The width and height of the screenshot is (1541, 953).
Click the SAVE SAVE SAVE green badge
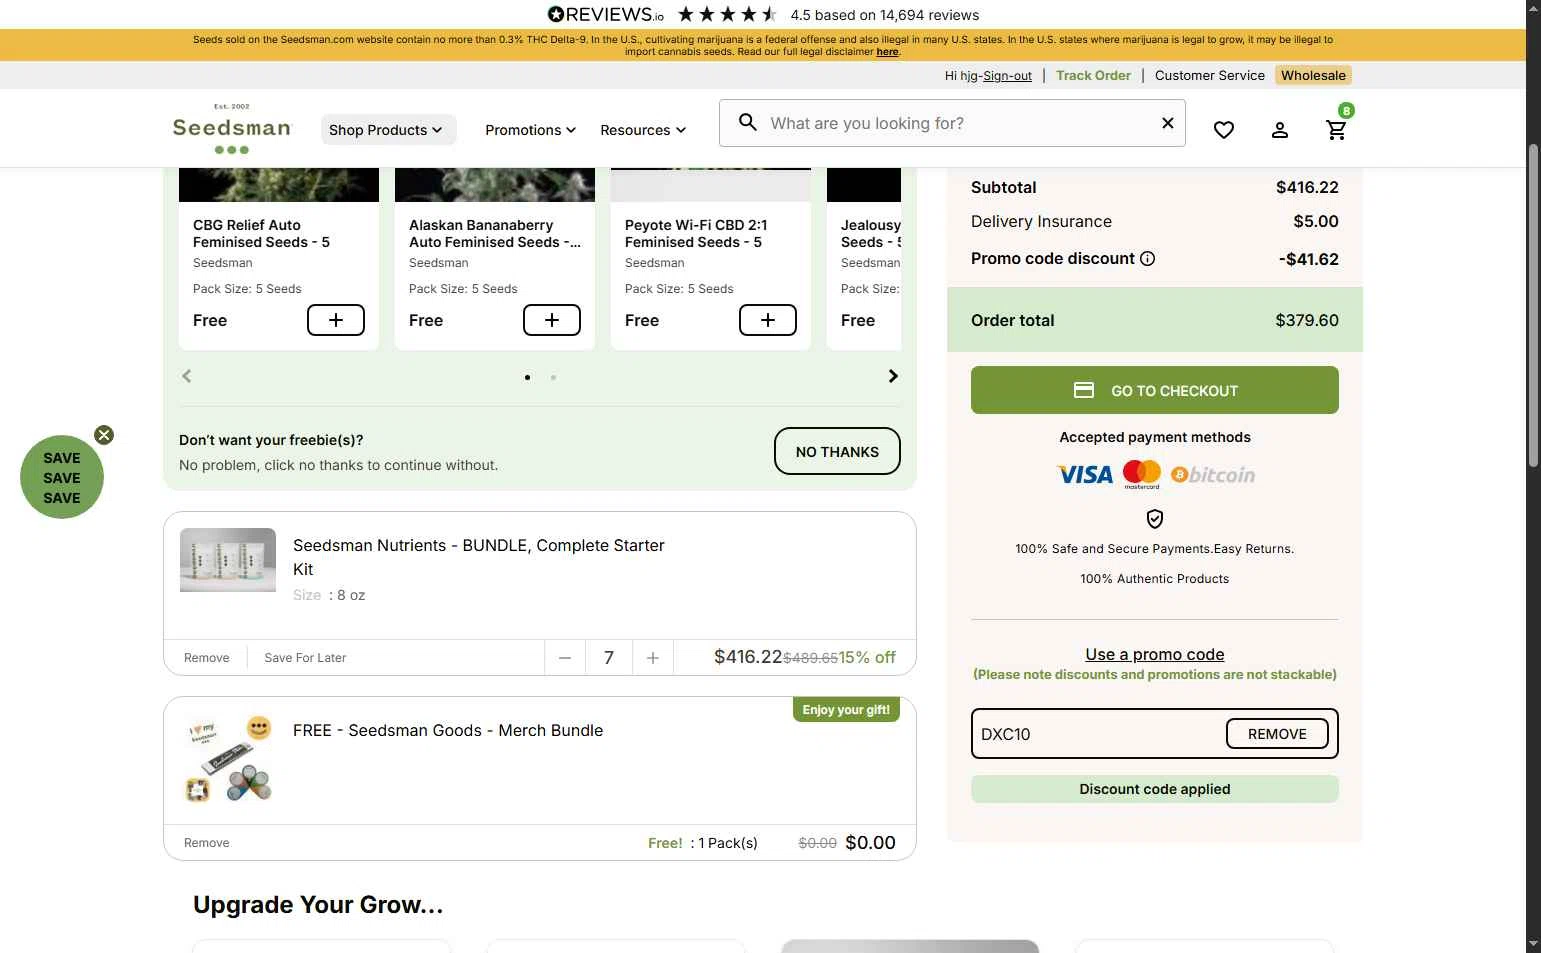point(62,478)
